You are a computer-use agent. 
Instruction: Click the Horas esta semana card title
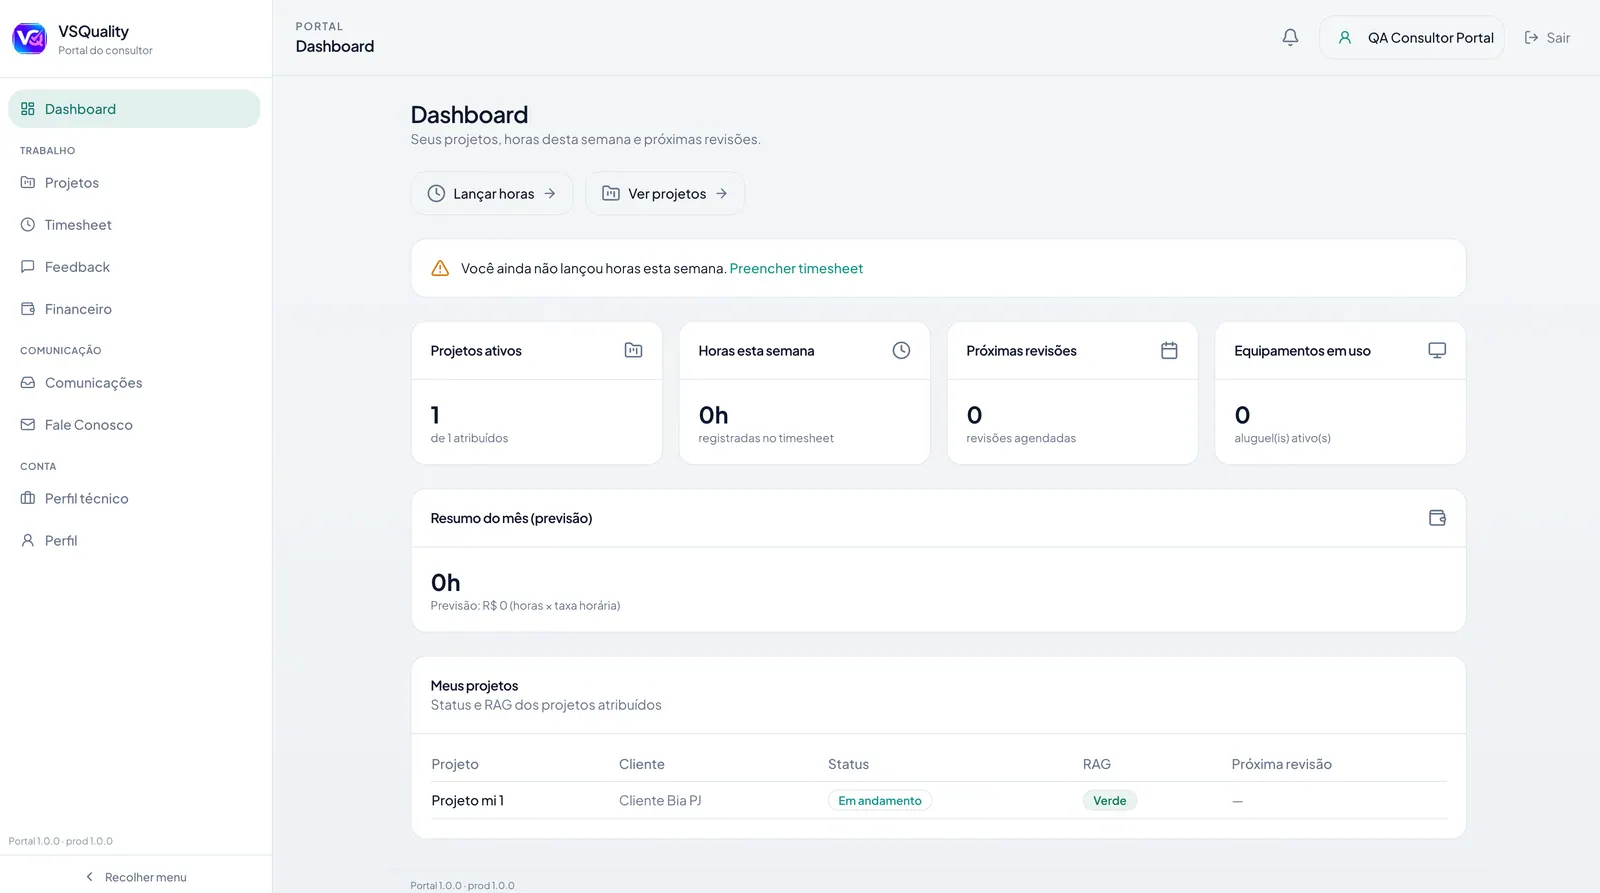[756, 351]
